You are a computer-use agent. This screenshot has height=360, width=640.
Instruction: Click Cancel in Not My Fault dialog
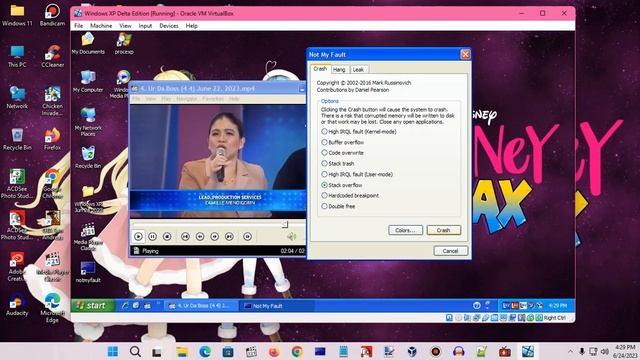[450, 251]
